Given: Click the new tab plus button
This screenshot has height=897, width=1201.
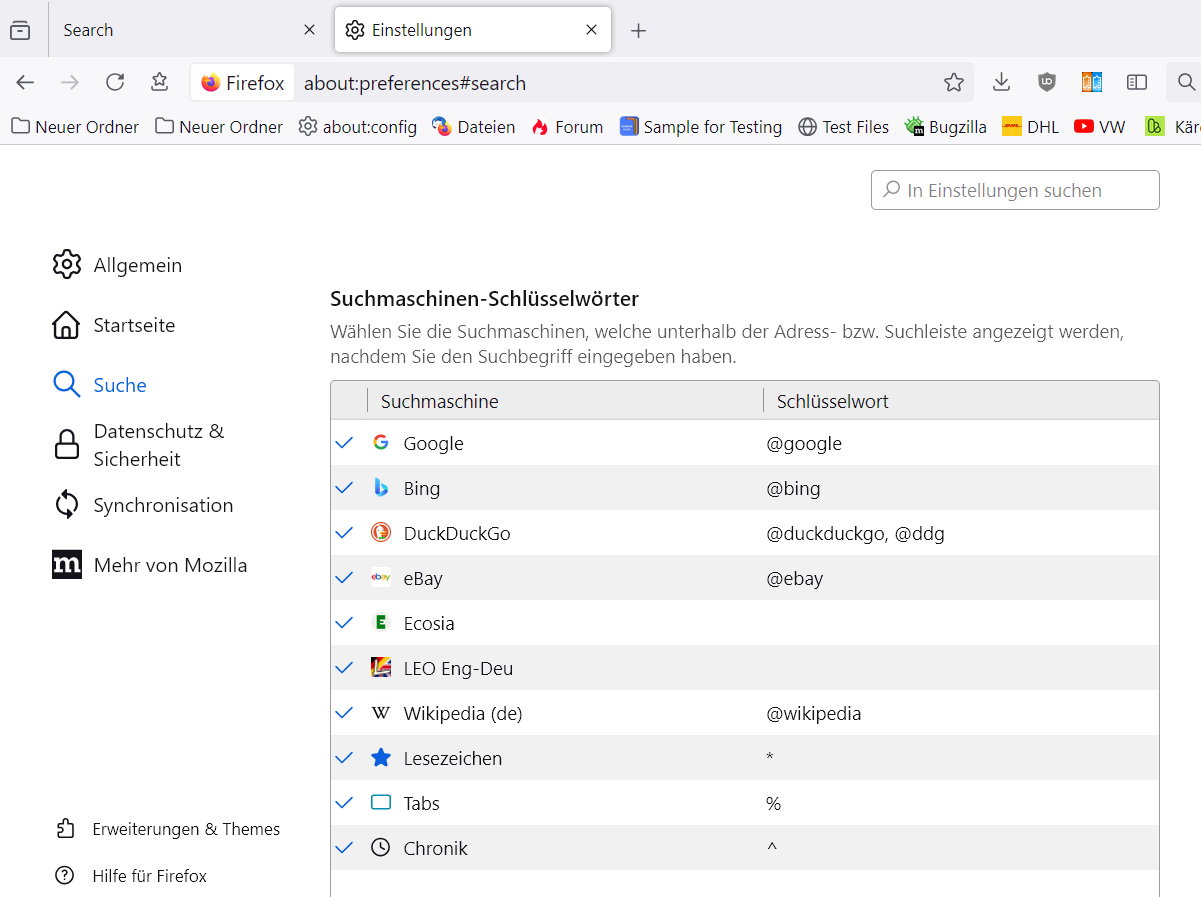Looking at the screenshot, I should [x=639, y=30].
